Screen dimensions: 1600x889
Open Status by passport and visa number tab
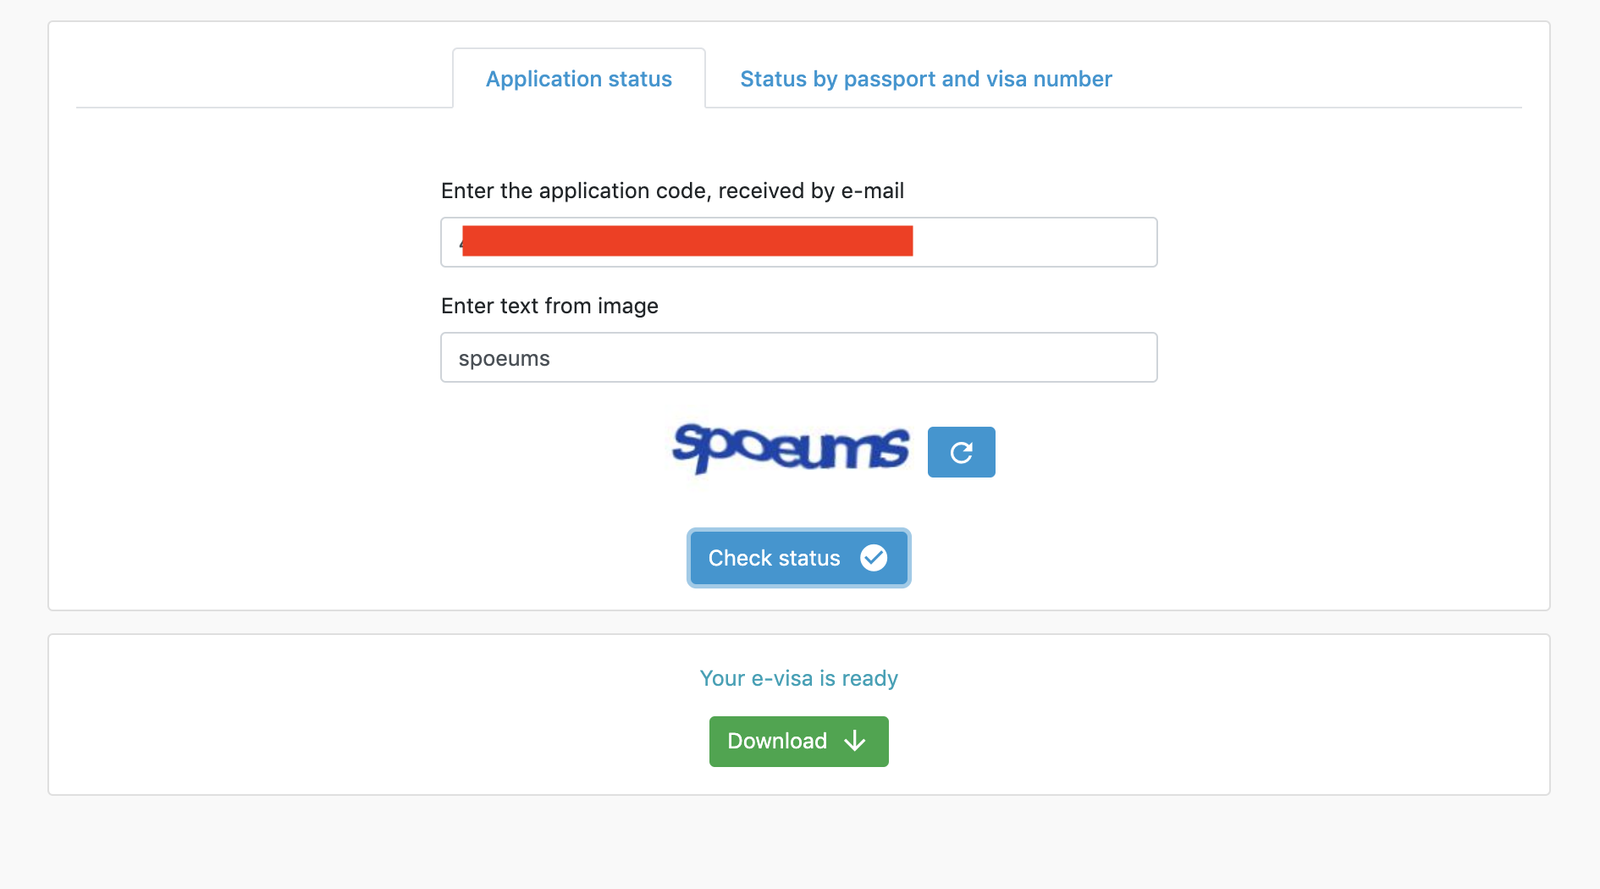[x=925, y=79]
